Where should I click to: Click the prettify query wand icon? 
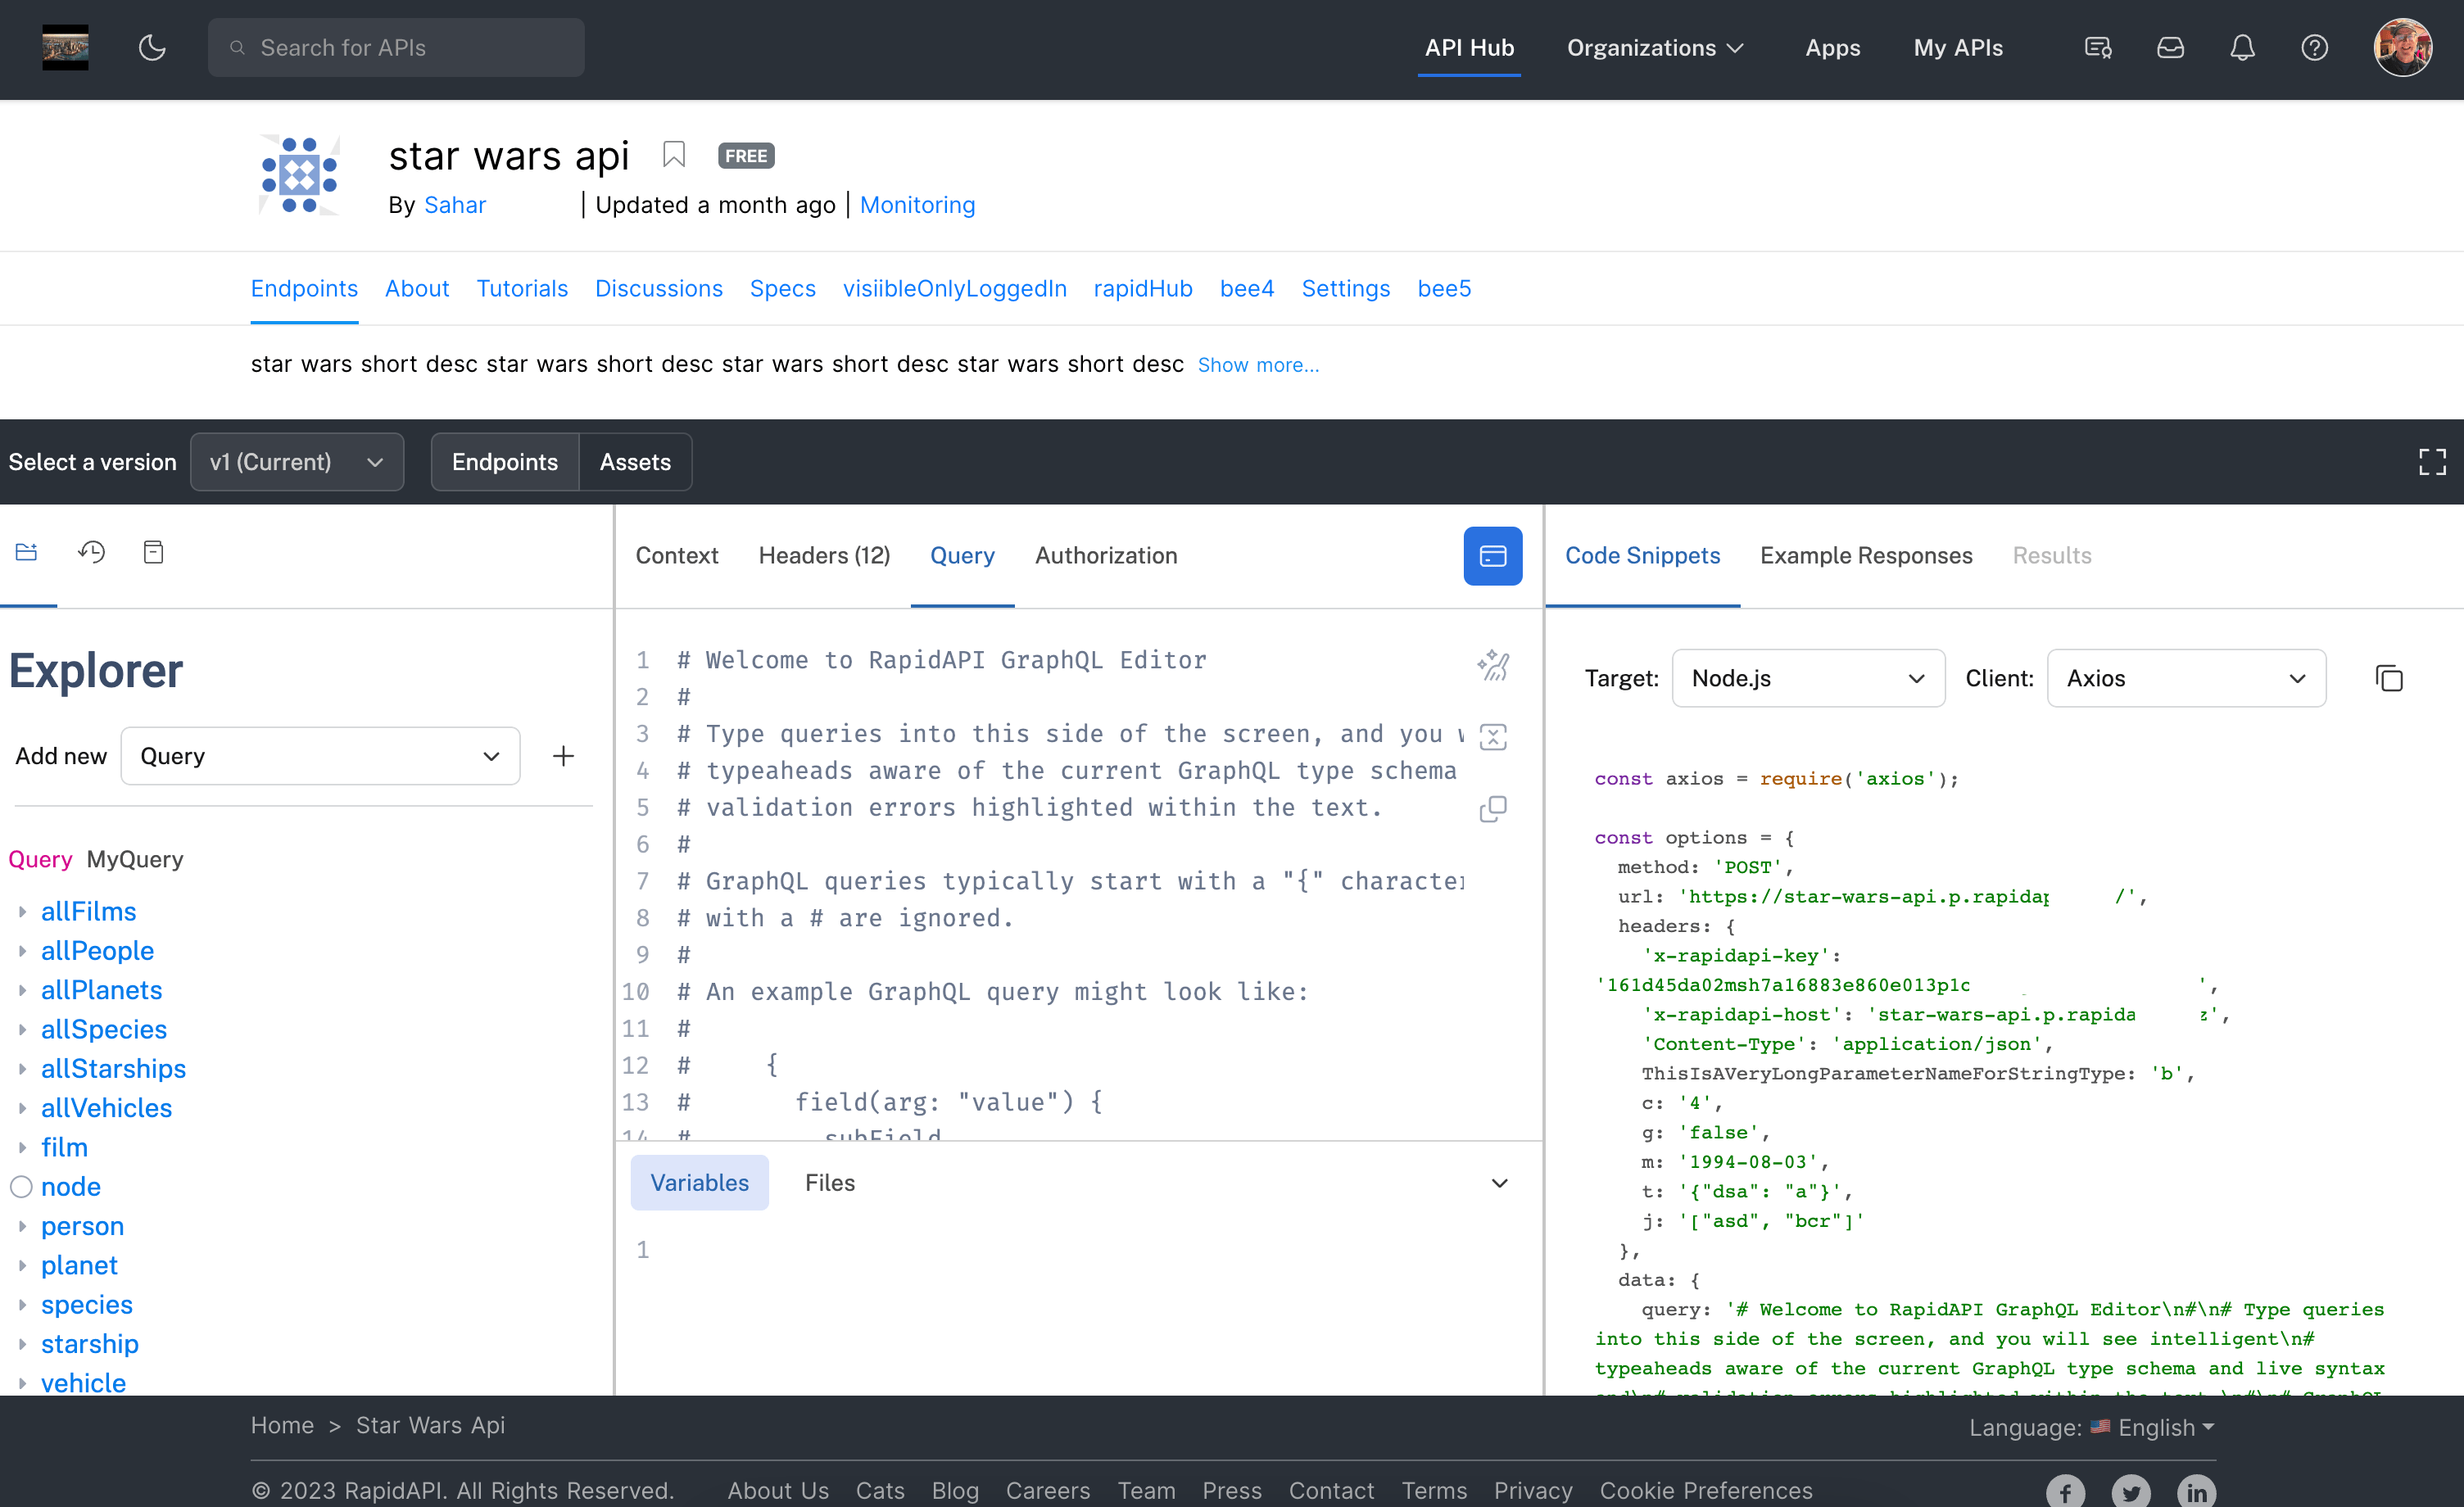(1493, 665)
